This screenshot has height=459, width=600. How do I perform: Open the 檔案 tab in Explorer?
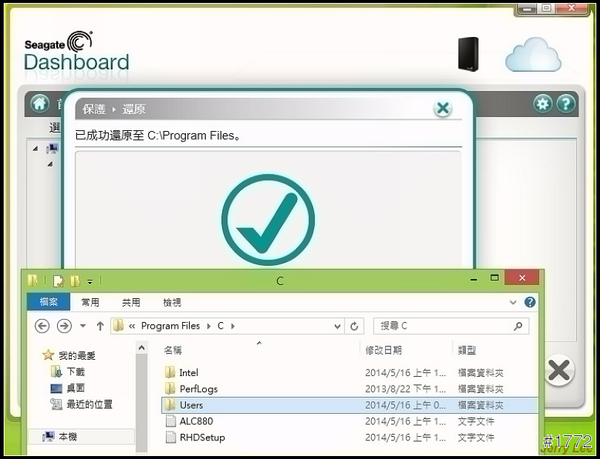[49, 302]
